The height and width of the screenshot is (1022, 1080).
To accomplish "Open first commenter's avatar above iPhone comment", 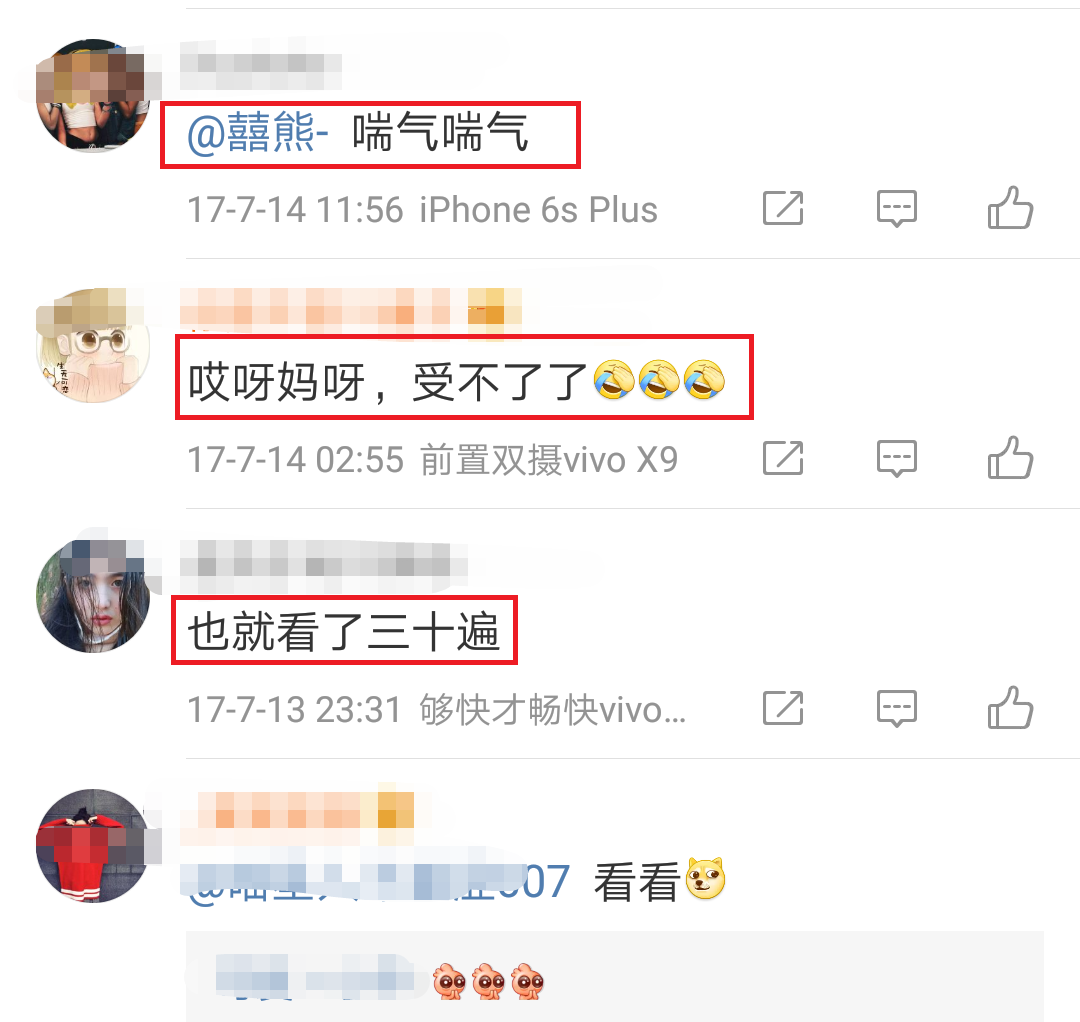I will pyautogui.click(x=93, y=96).
